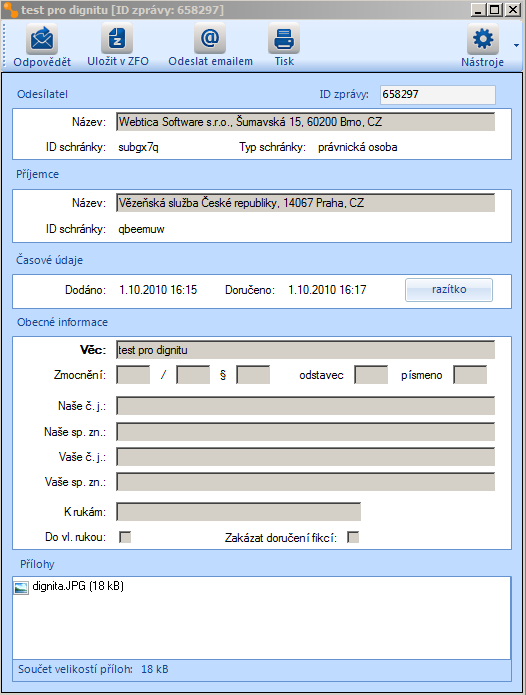Click the písmeno input box
The height and width of the screenshot is (695, 526).
(470, 375)
